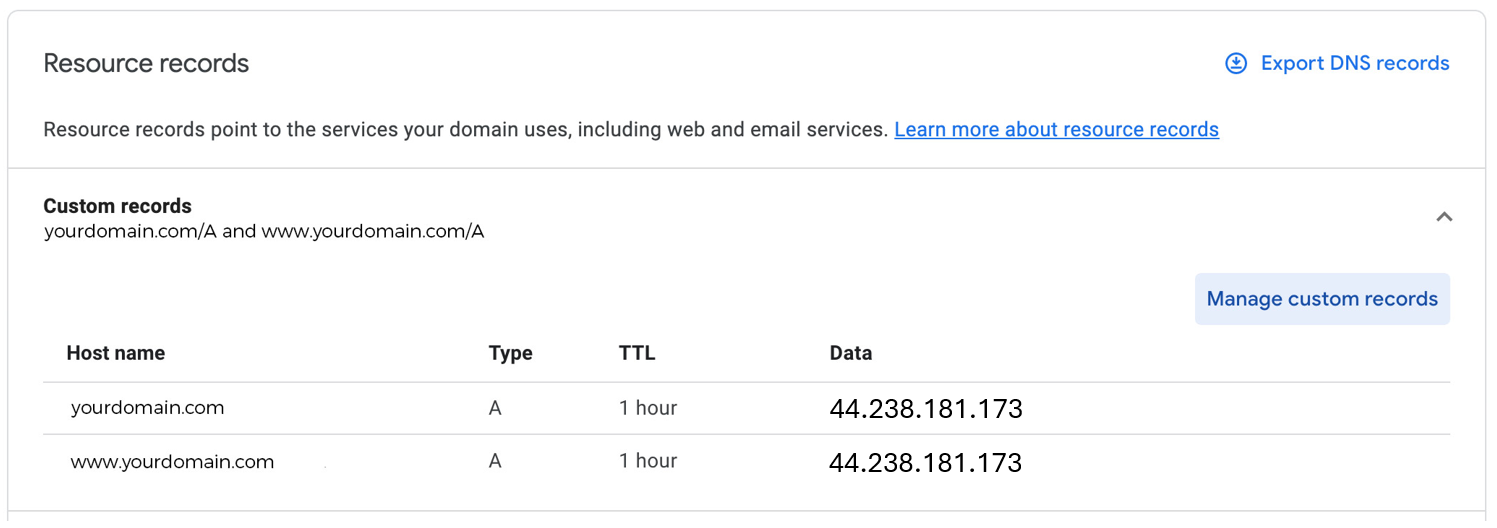Select the www.yourdomain.com host name cell
This screenshot has height=528, width=1497.
click(172, 462)
